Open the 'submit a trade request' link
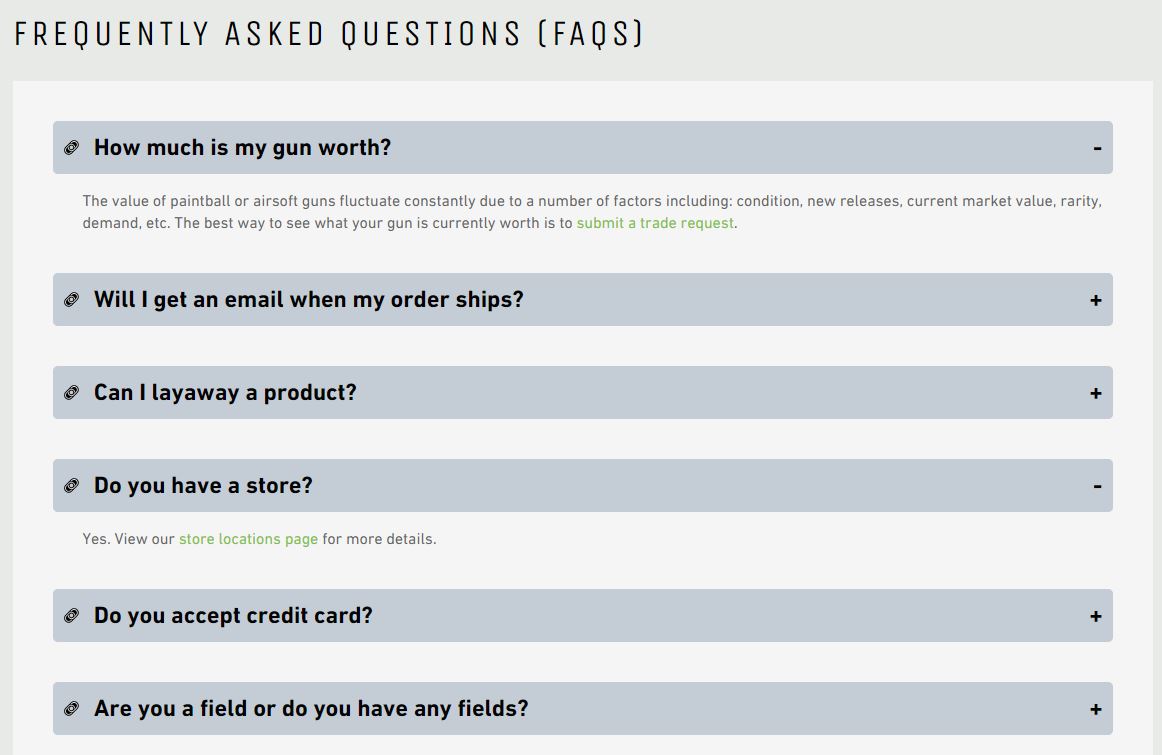Screen dimensions: 1162x755 coord(655,223)
